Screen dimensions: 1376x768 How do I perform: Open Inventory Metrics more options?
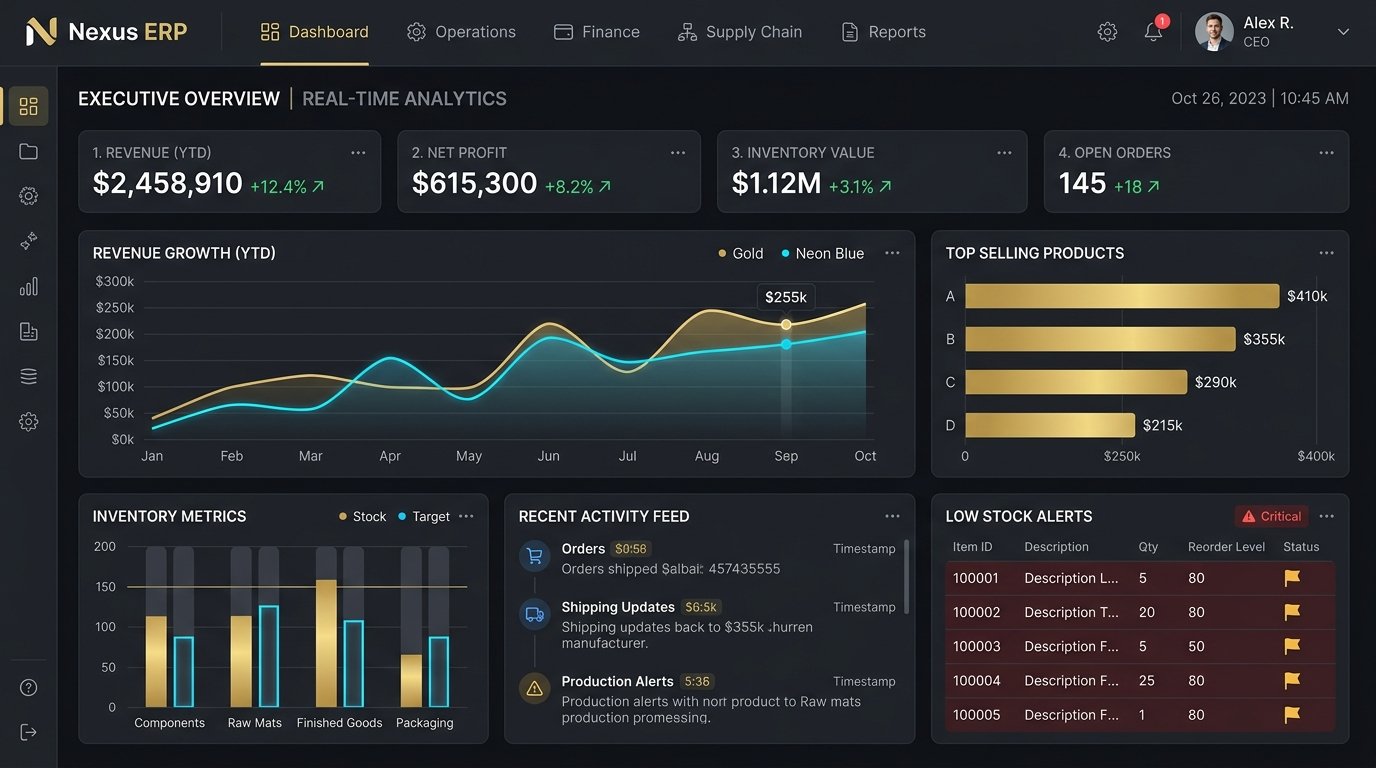click(466, 516)
